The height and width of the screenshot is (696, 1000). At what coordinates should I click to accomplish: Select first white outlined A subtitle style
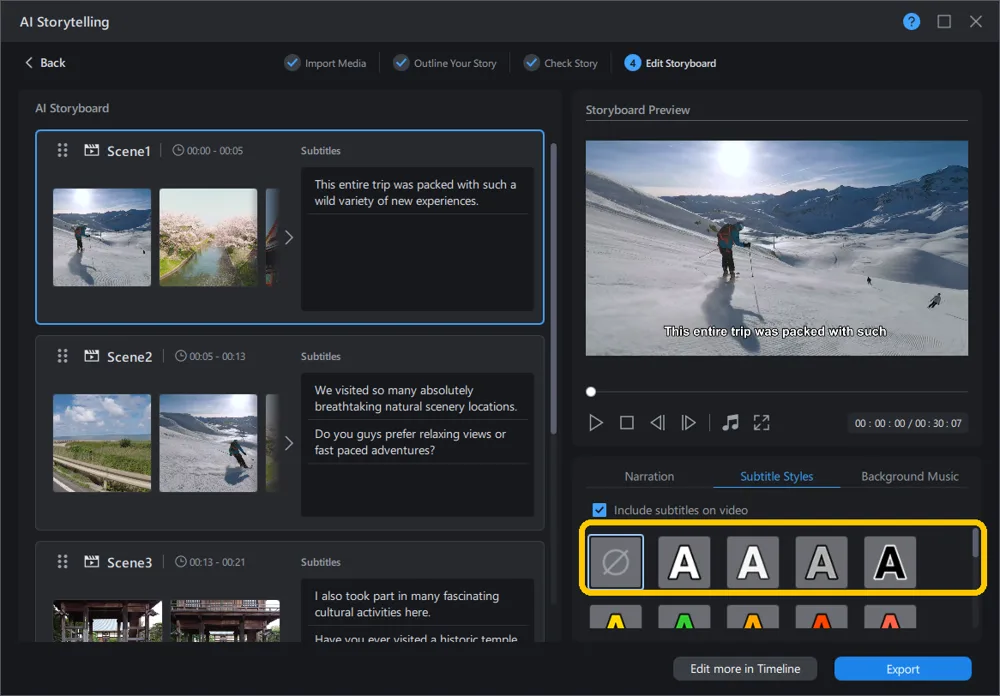pos(684,562)
